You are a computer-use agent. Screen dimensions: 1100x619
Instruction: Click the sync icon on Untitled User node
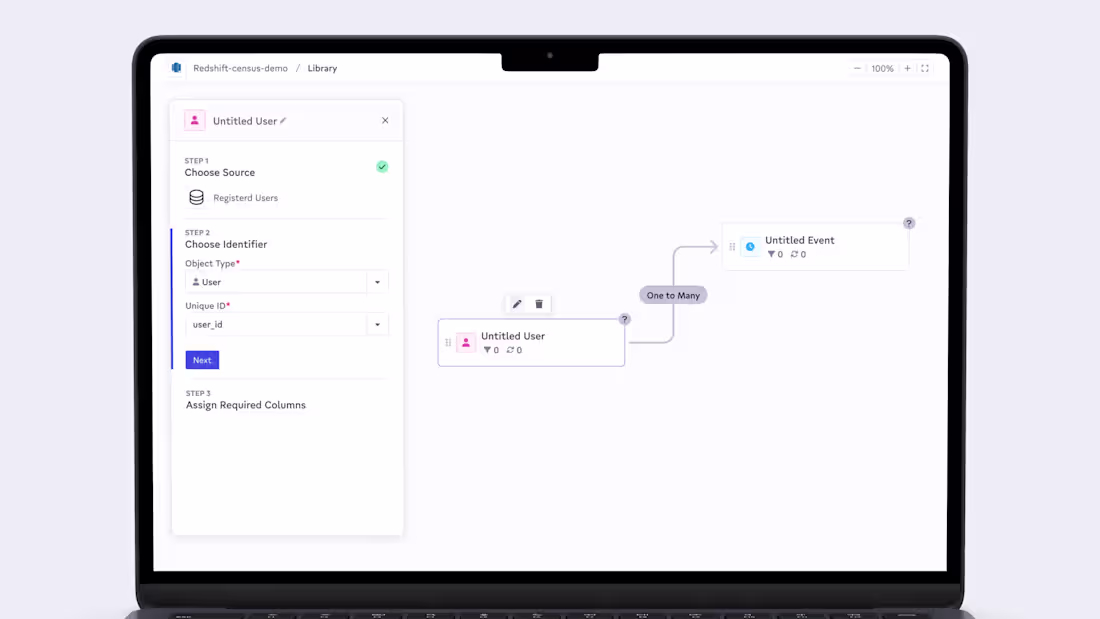click(510, 350)
